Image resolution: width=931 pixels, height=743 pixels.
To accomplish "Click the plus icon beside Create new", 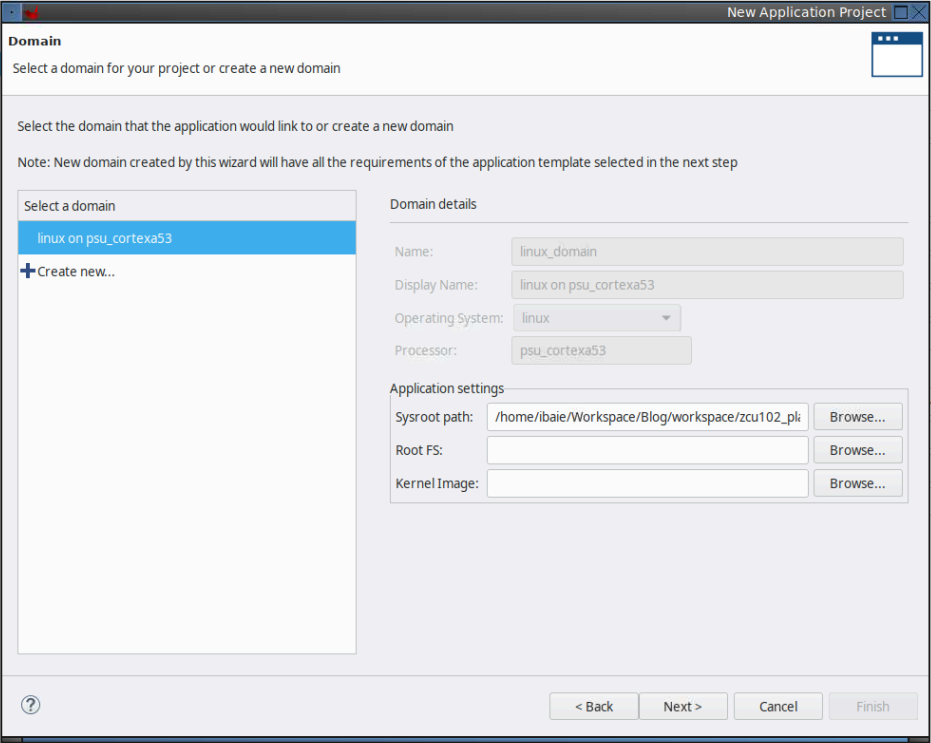I will (x=28, y=271).
